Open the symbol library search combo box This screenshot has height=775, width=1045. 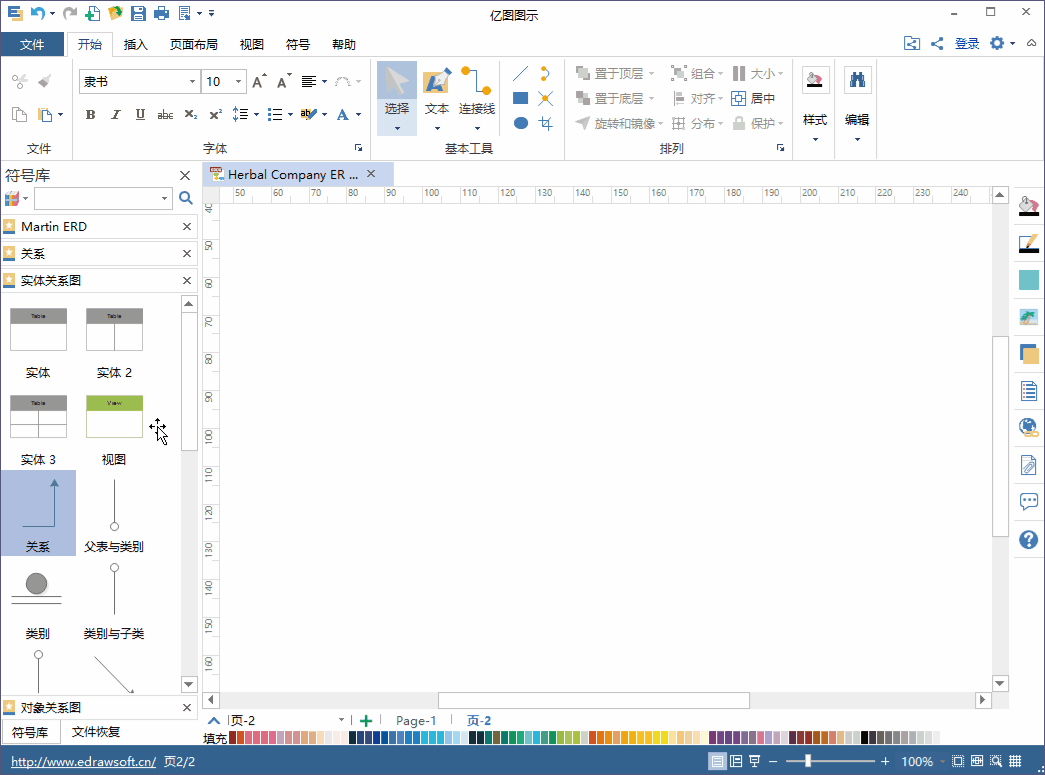[103, 198]
